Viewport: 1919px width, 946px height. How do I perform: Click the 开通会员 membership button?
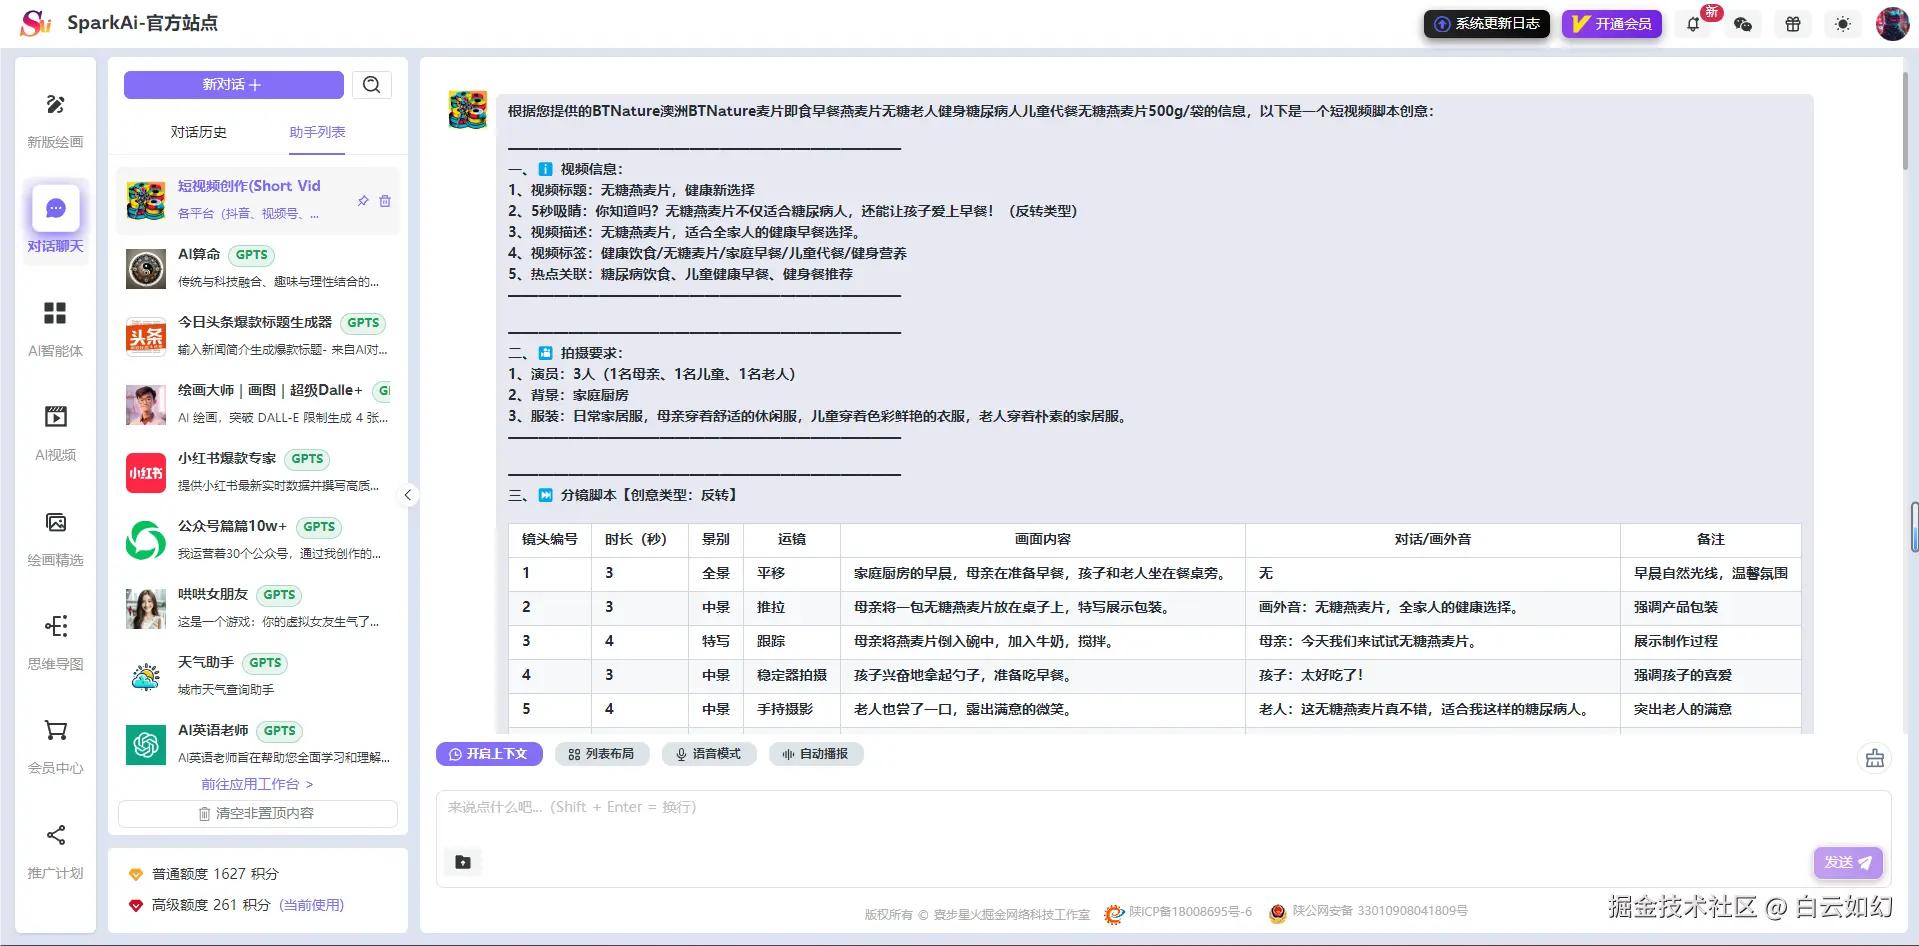click(x=1612, y=24)
